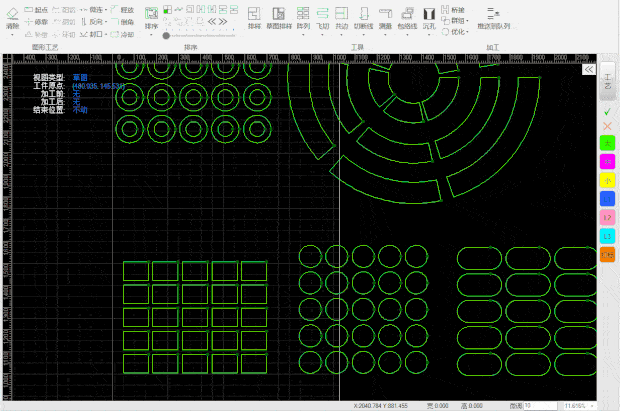The width and height of the screenshot is (620, 411).
Task: Expand the 反向 dropdown arrow
Action: click(106, 22)
